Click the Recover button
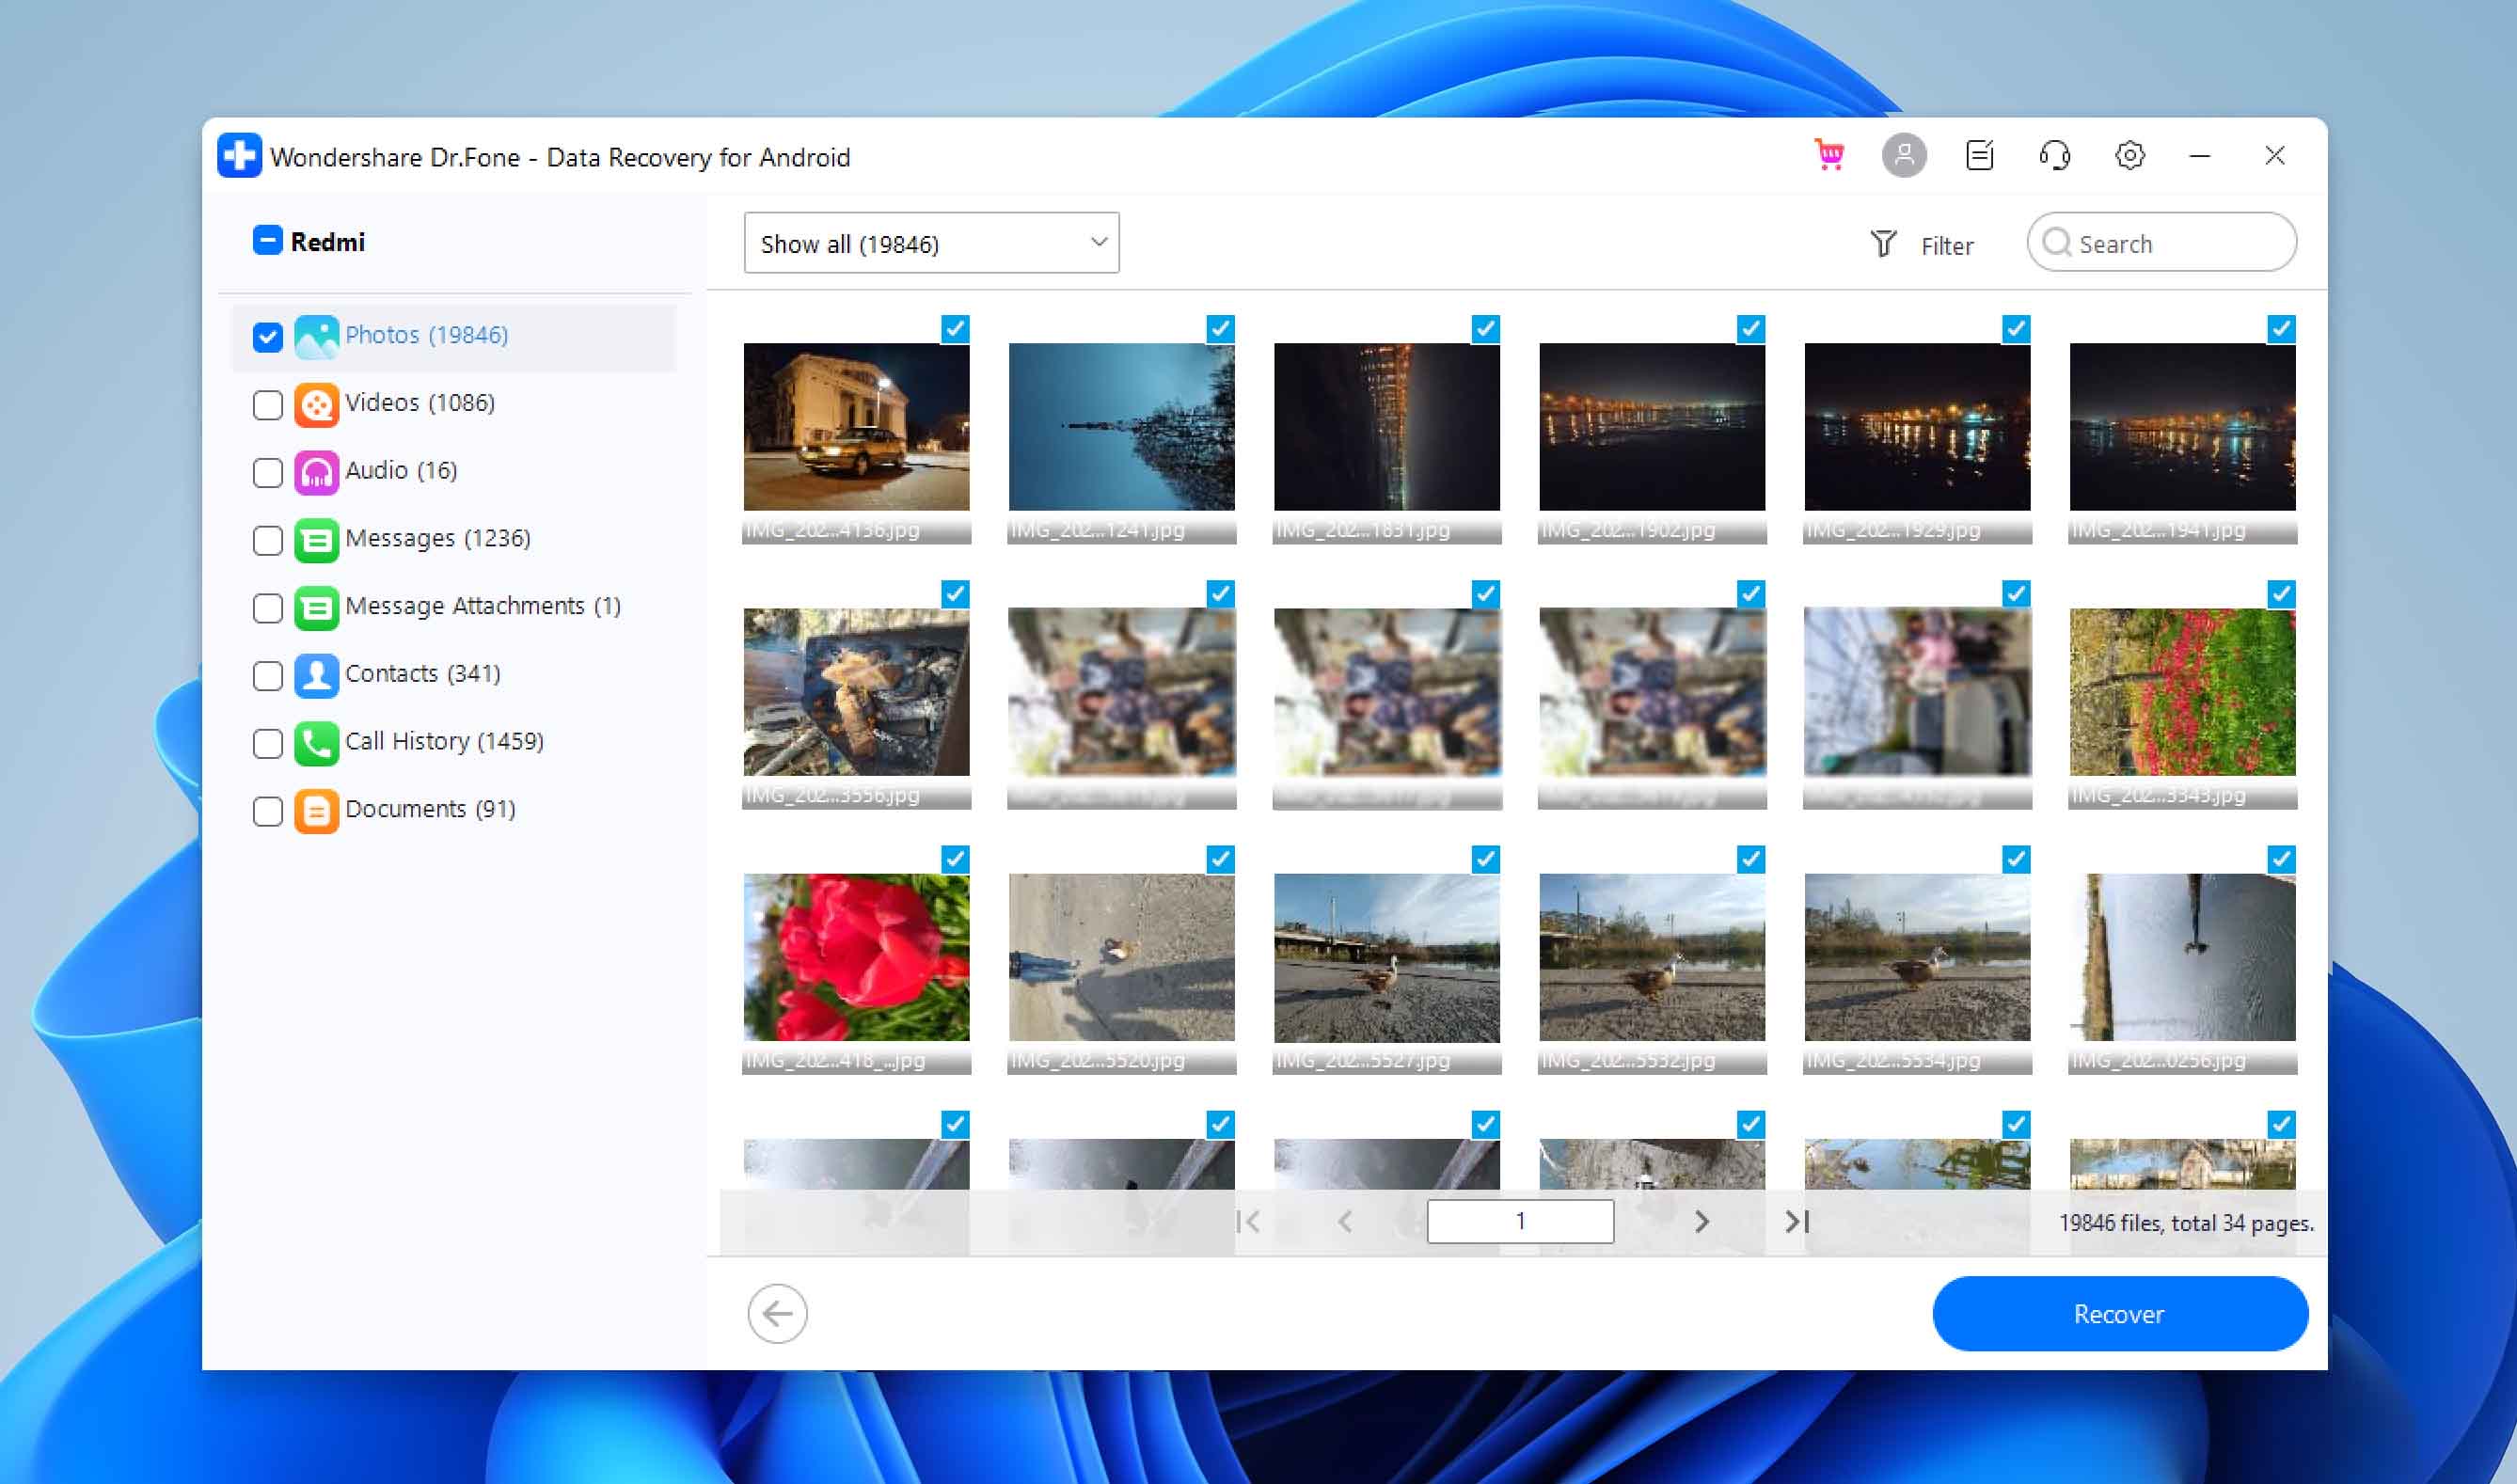Image resolution: width=2517 pixels, height=1484 pixels. tap(2120, 1313)
